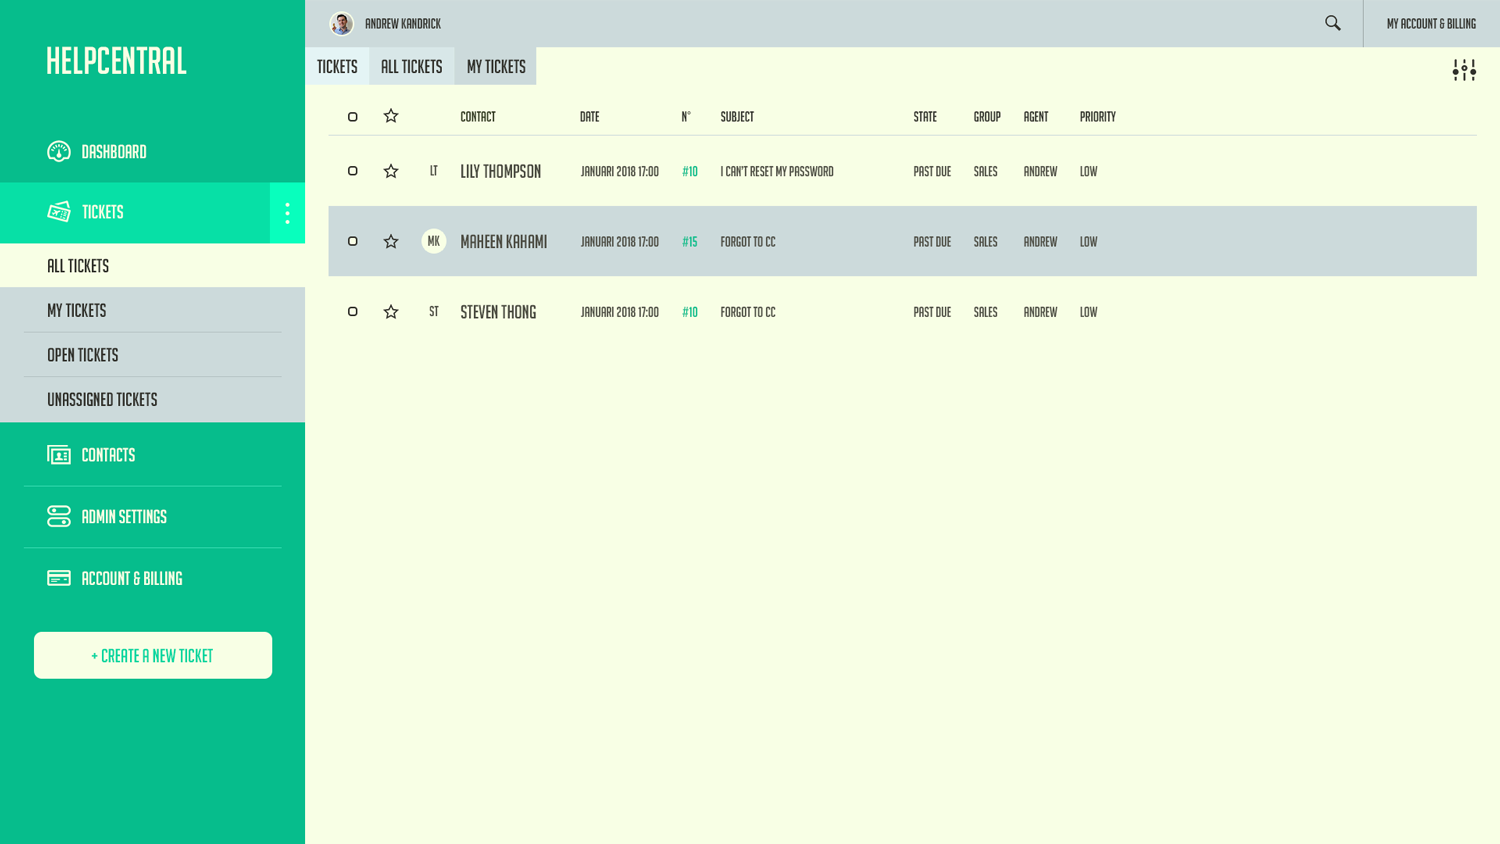Sort by the State column header
Viewport: 1500px width, 844px height.
925,116
